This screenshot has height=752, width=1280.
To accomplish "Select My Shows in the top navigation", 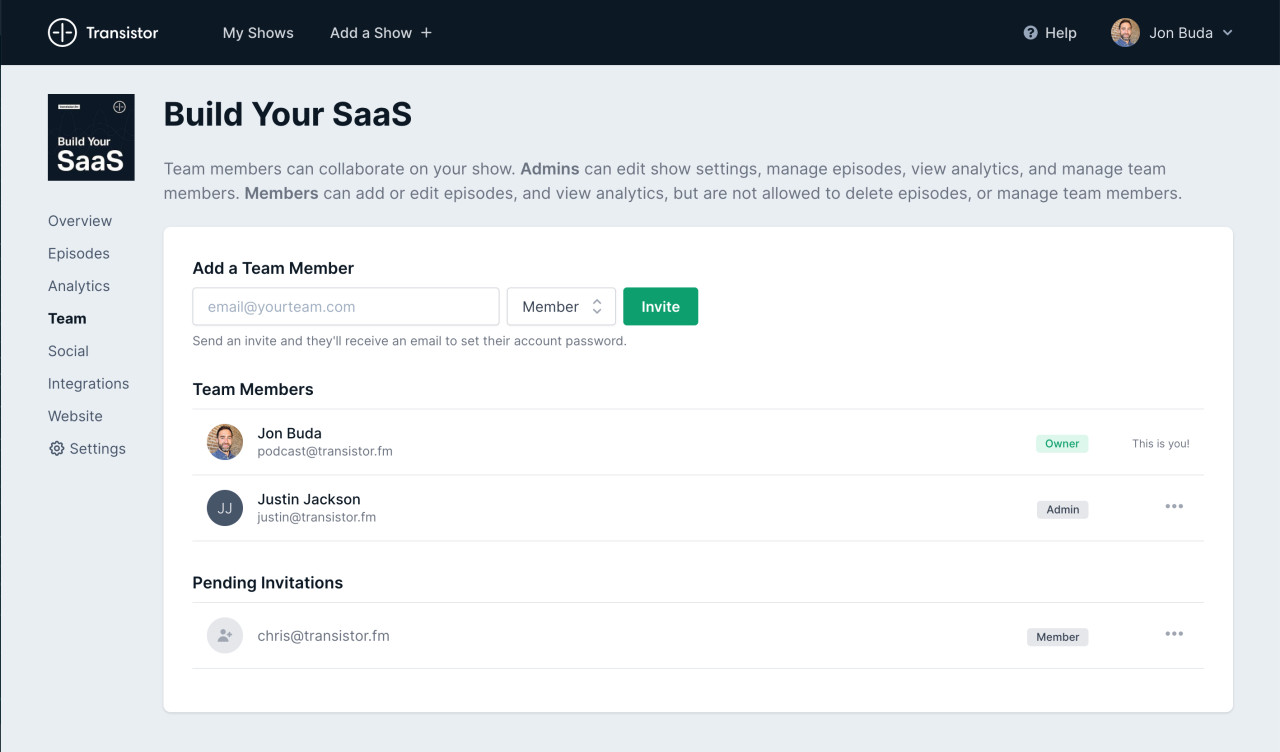I will [258, 32].
